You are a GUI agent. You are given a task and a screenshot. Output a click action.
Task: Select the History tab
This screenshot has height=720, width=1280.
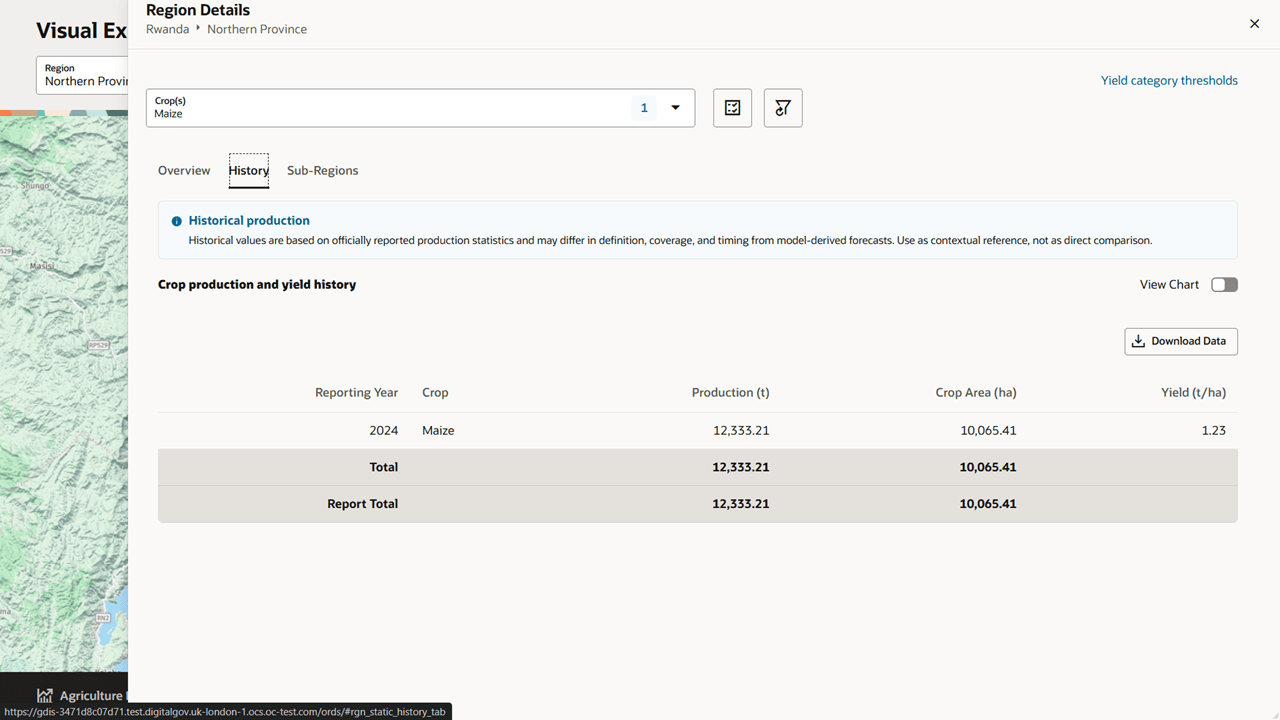(248, 170)
